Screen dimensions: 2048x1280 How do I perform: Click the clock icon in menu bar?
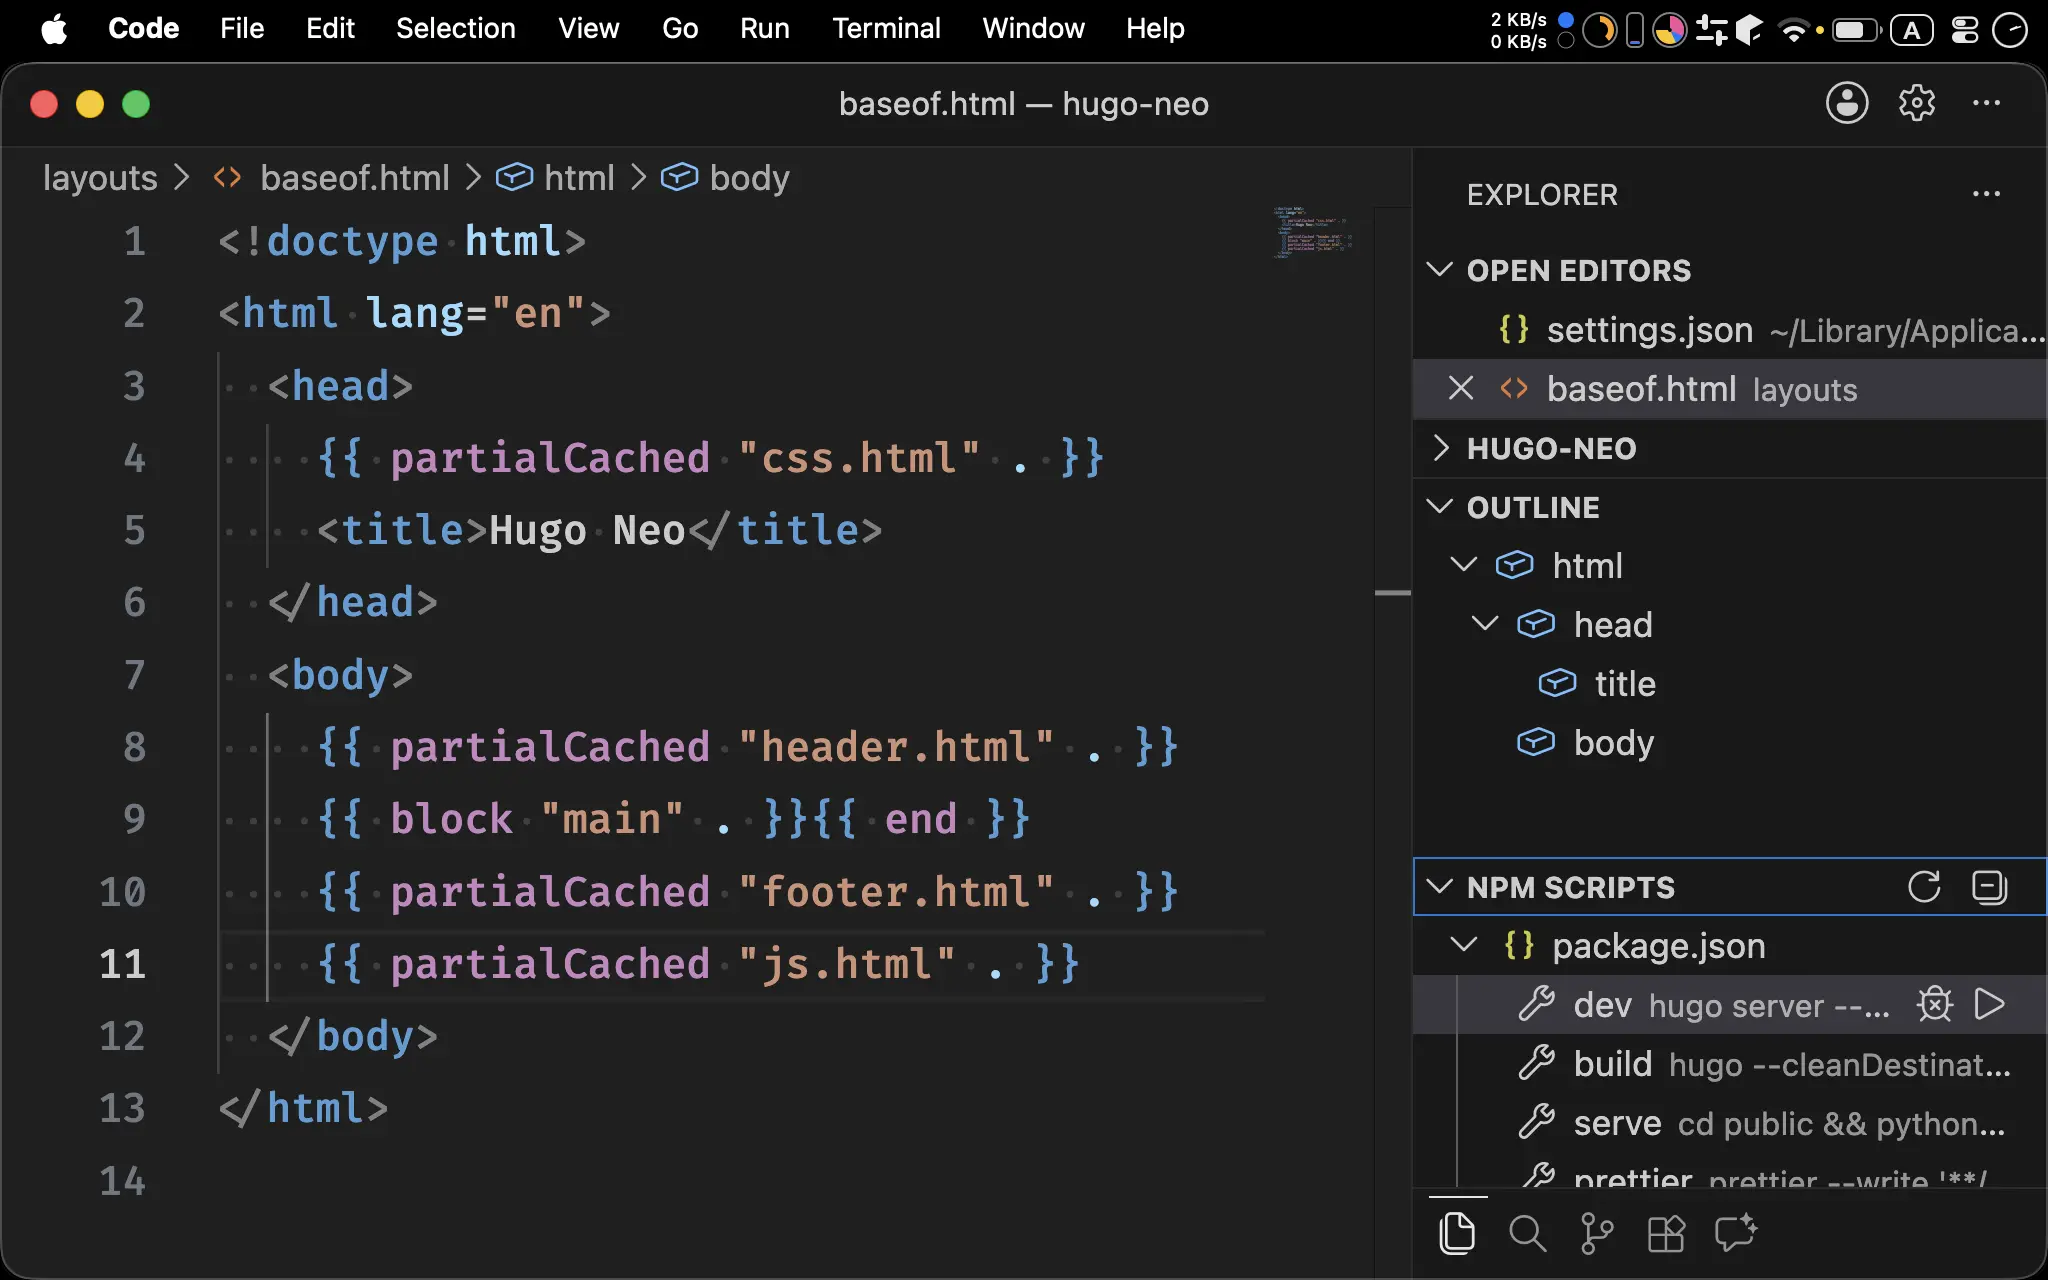2009,30
